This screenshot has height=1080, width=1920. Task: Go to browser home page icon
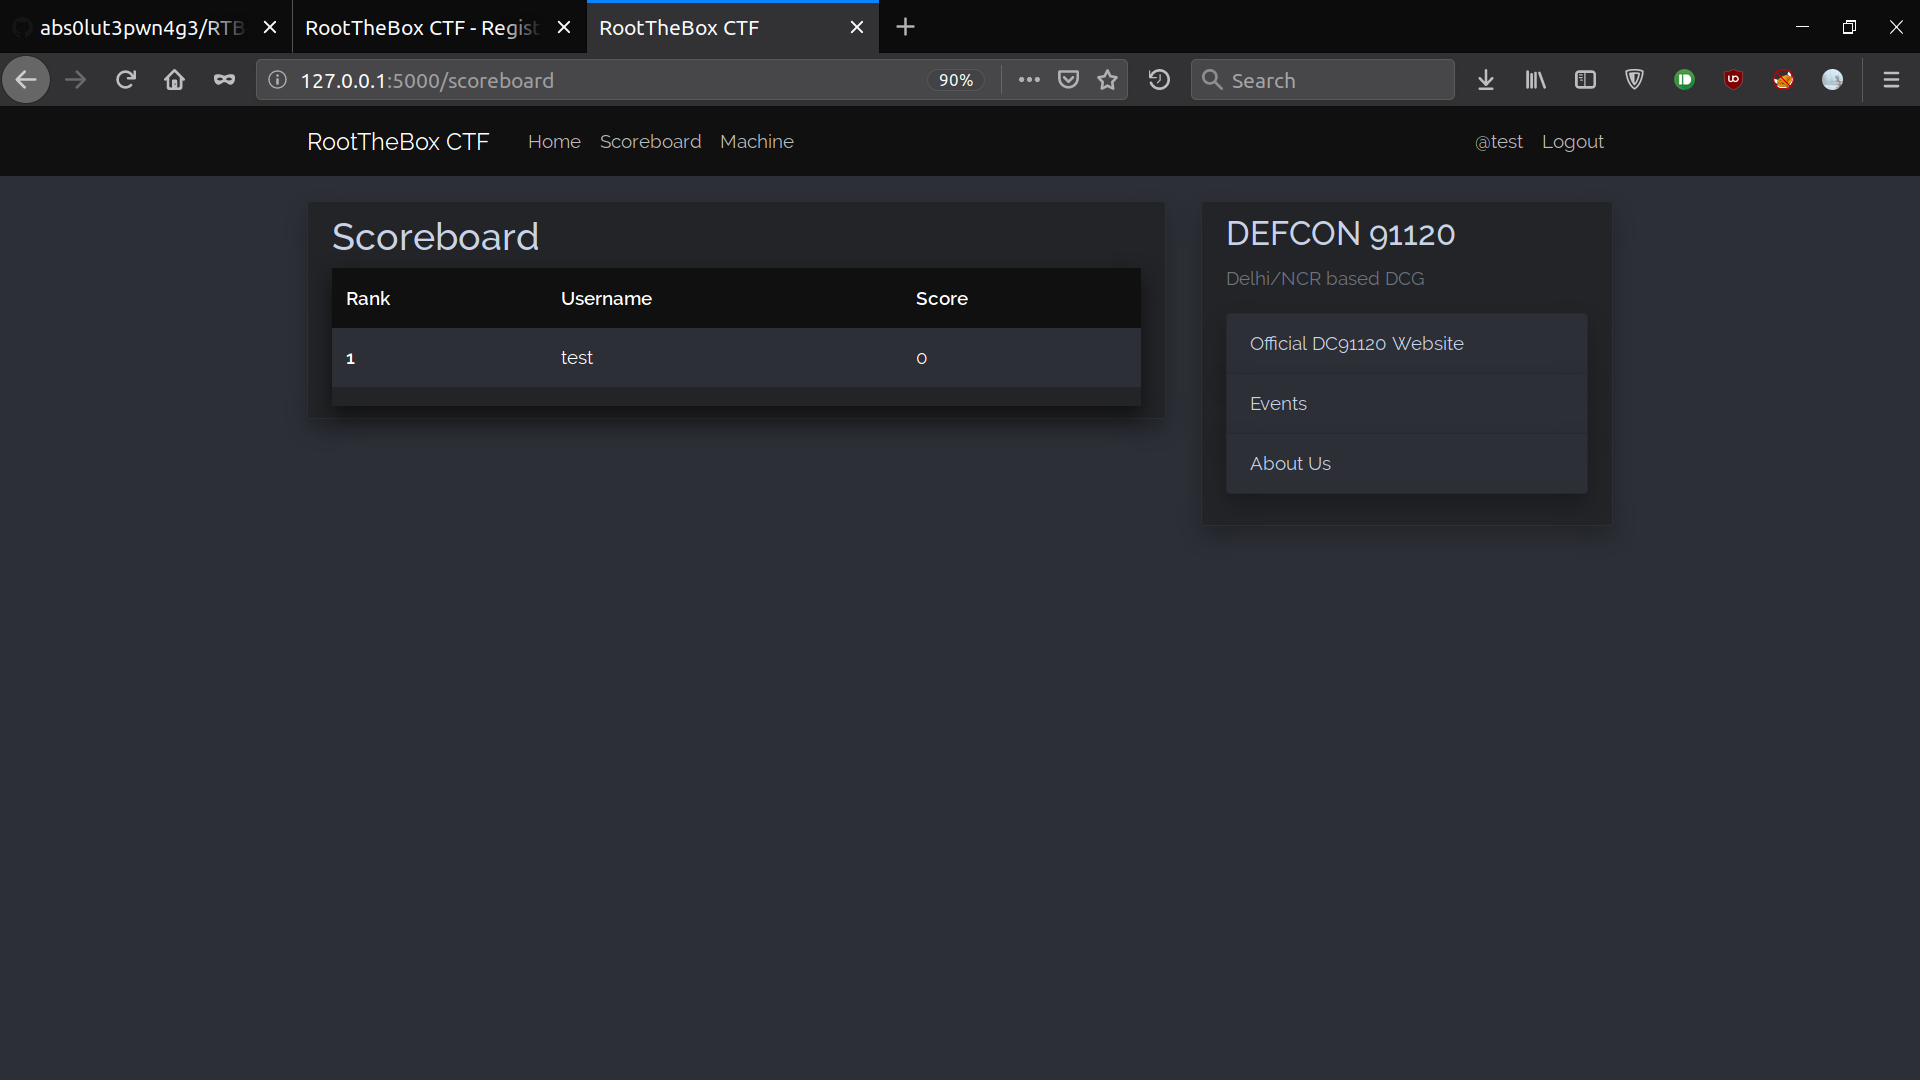click(x=174, y=80)
